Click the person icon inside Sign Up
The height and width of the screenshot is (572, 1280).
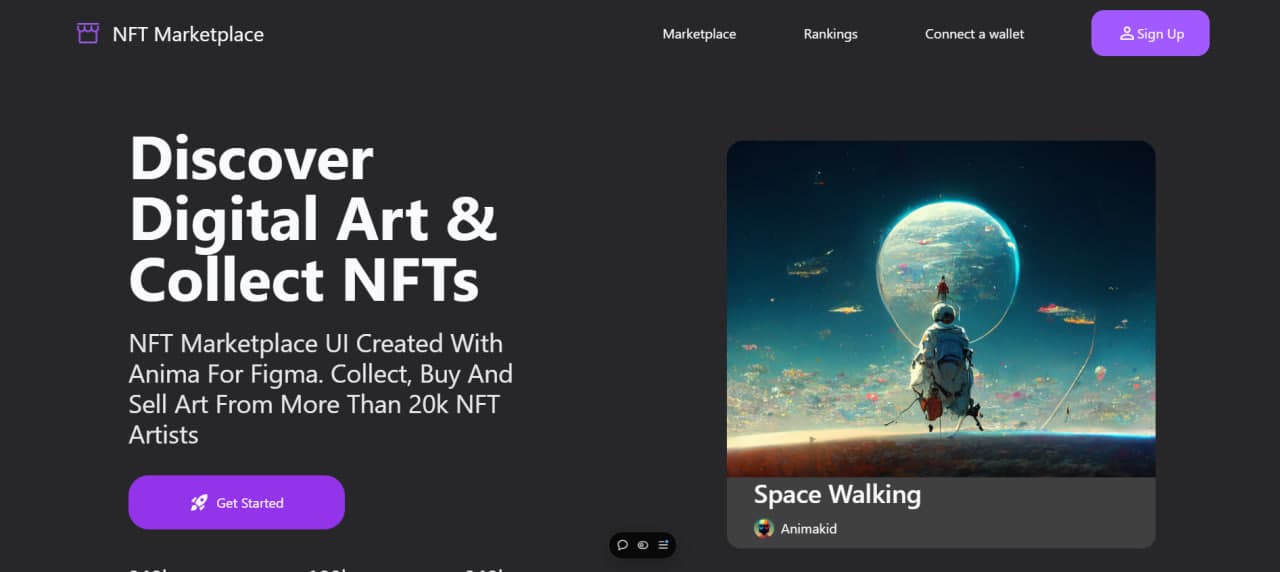click(1127, 33)
